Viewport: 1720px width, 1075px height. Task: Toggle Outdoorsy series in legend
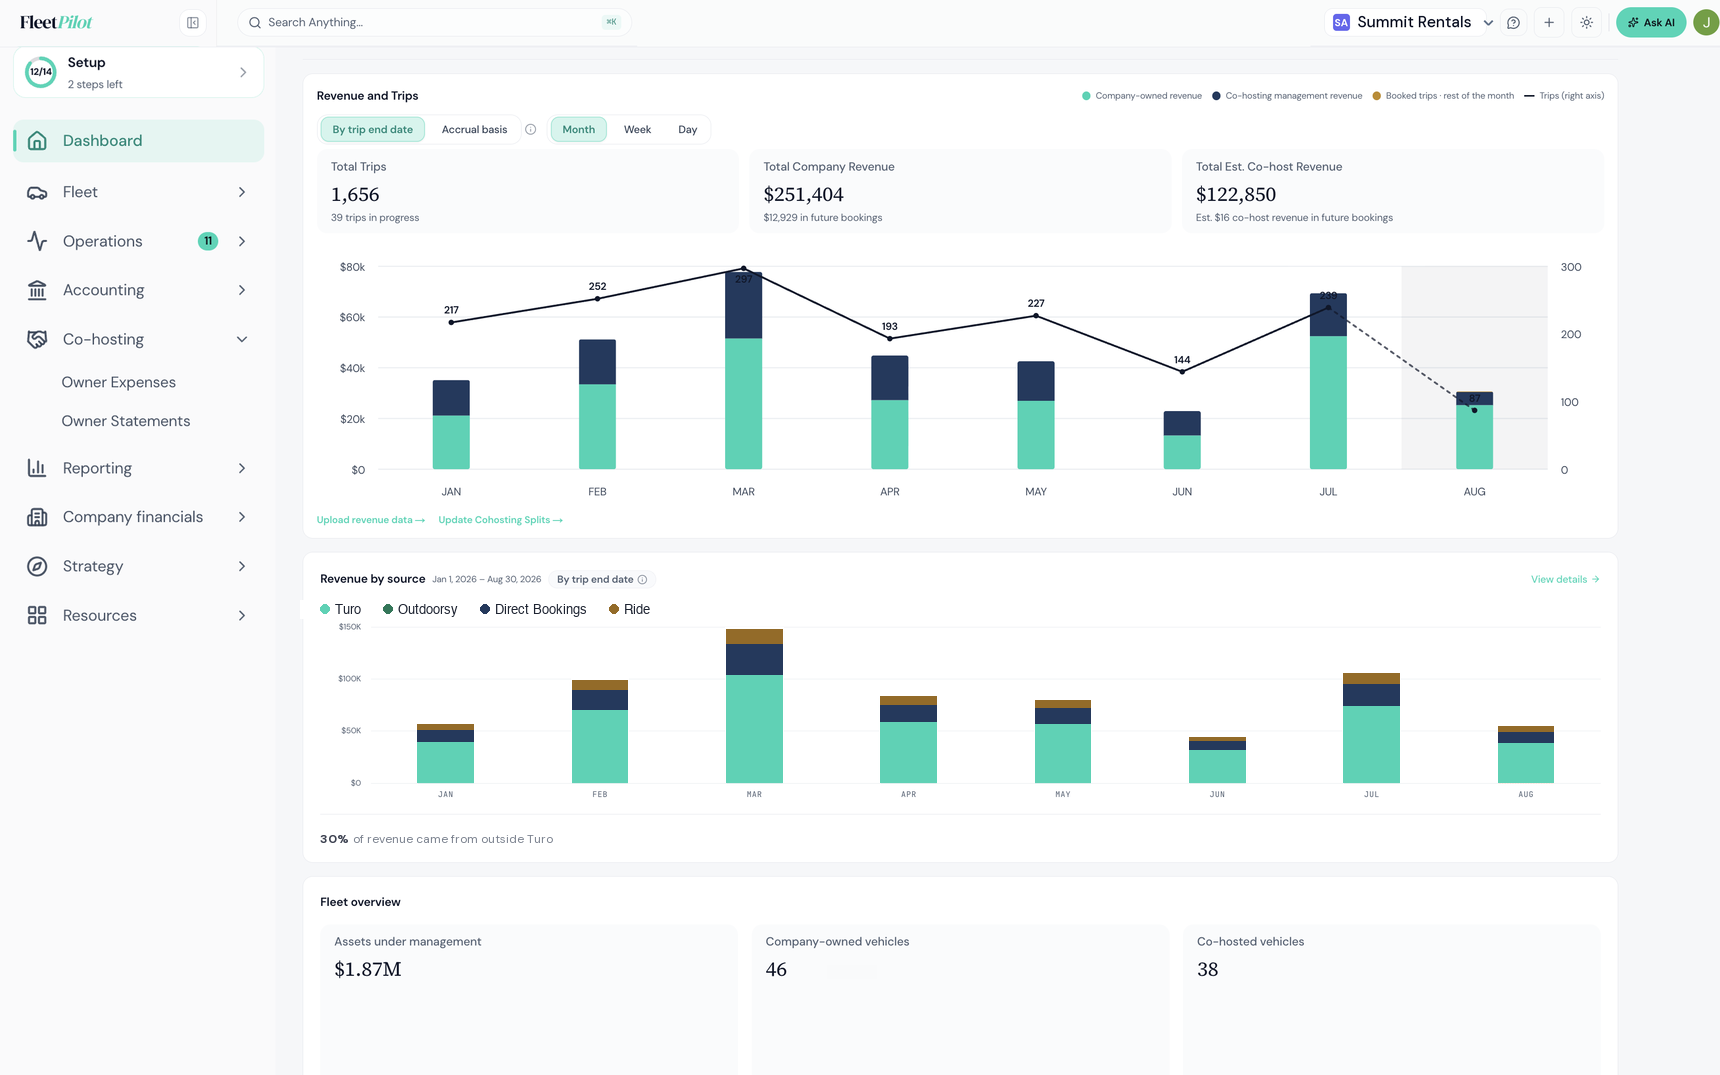(420, 609)
